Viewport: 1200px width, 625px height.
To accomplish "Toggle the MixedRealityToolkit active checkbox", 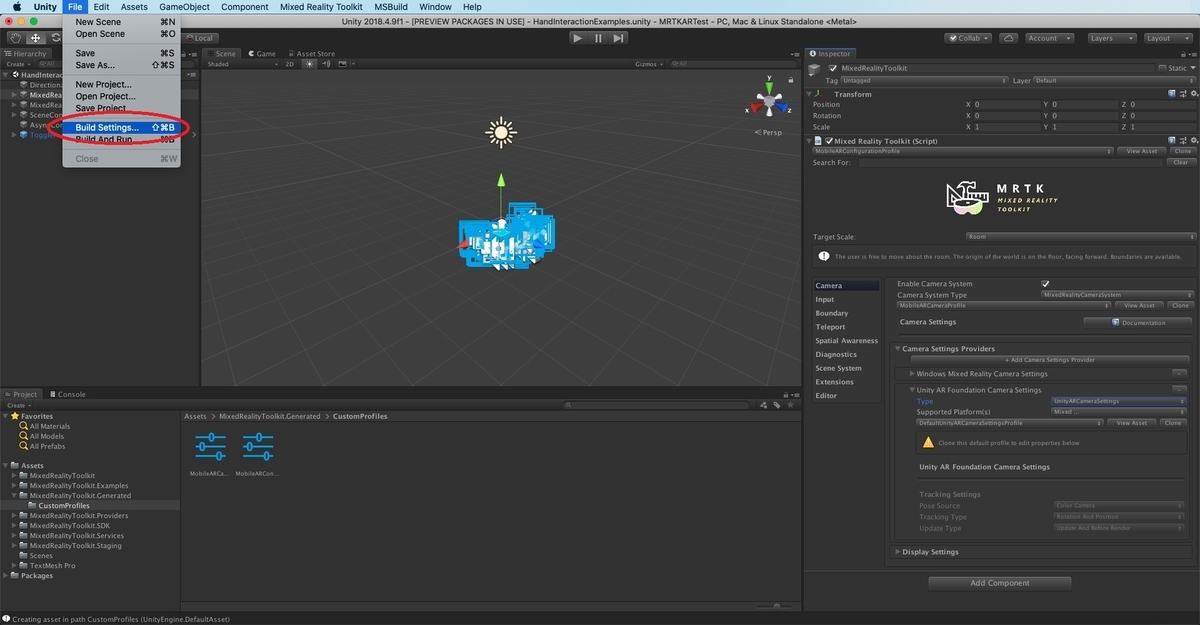I will [832, 69].
